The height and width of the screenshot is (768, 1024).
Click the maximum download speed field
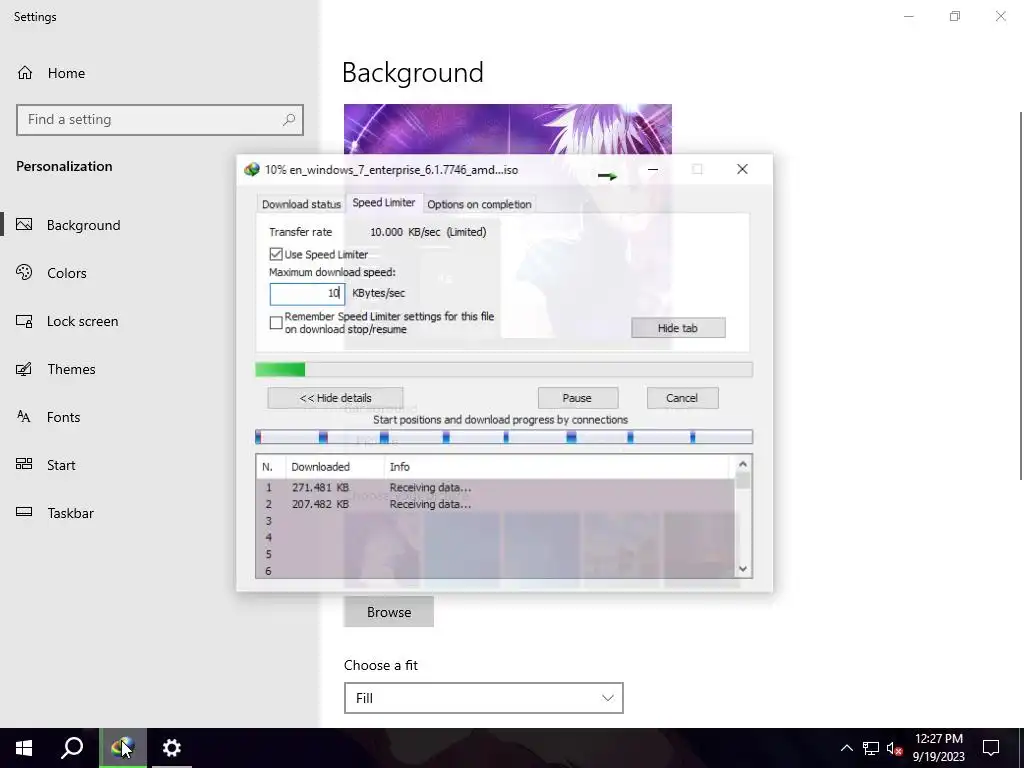pyautogui.click(x=307, y=294)
